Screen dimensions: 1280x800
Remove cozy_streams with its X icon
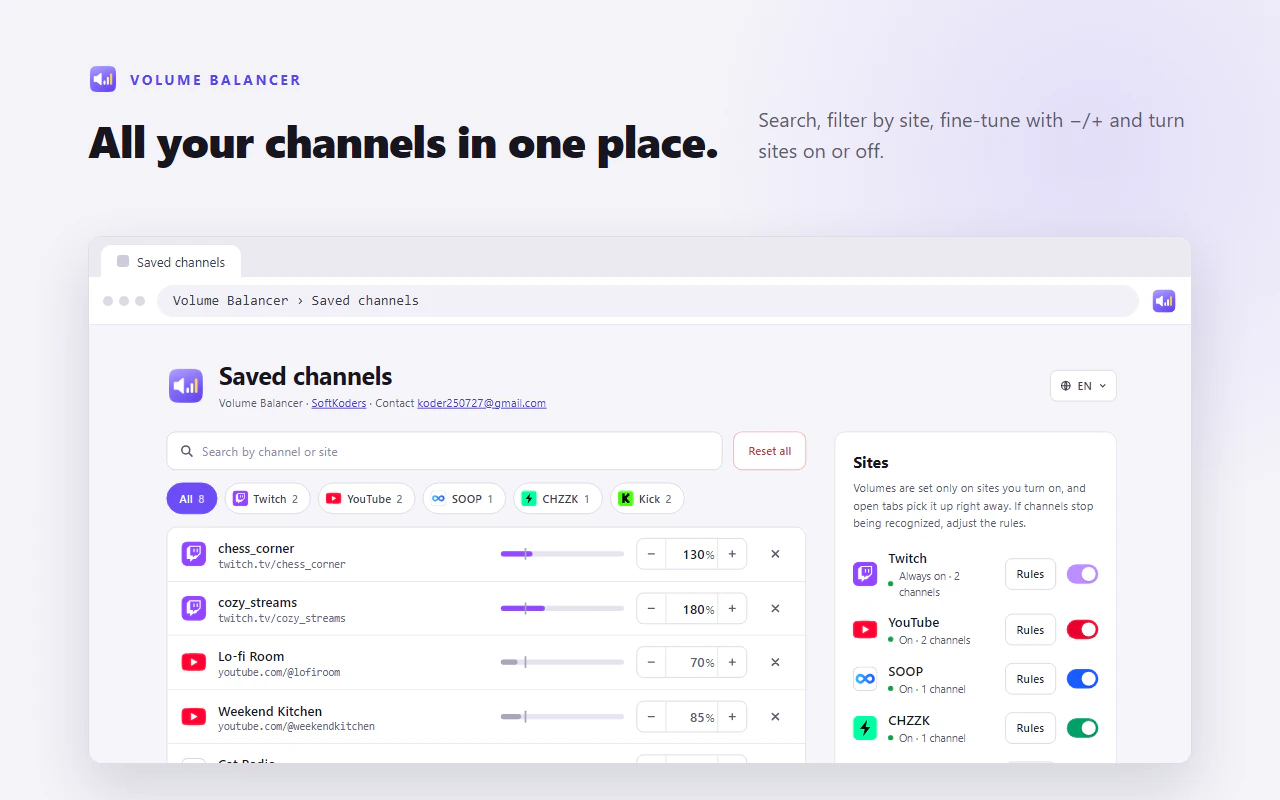pos(775,608)
